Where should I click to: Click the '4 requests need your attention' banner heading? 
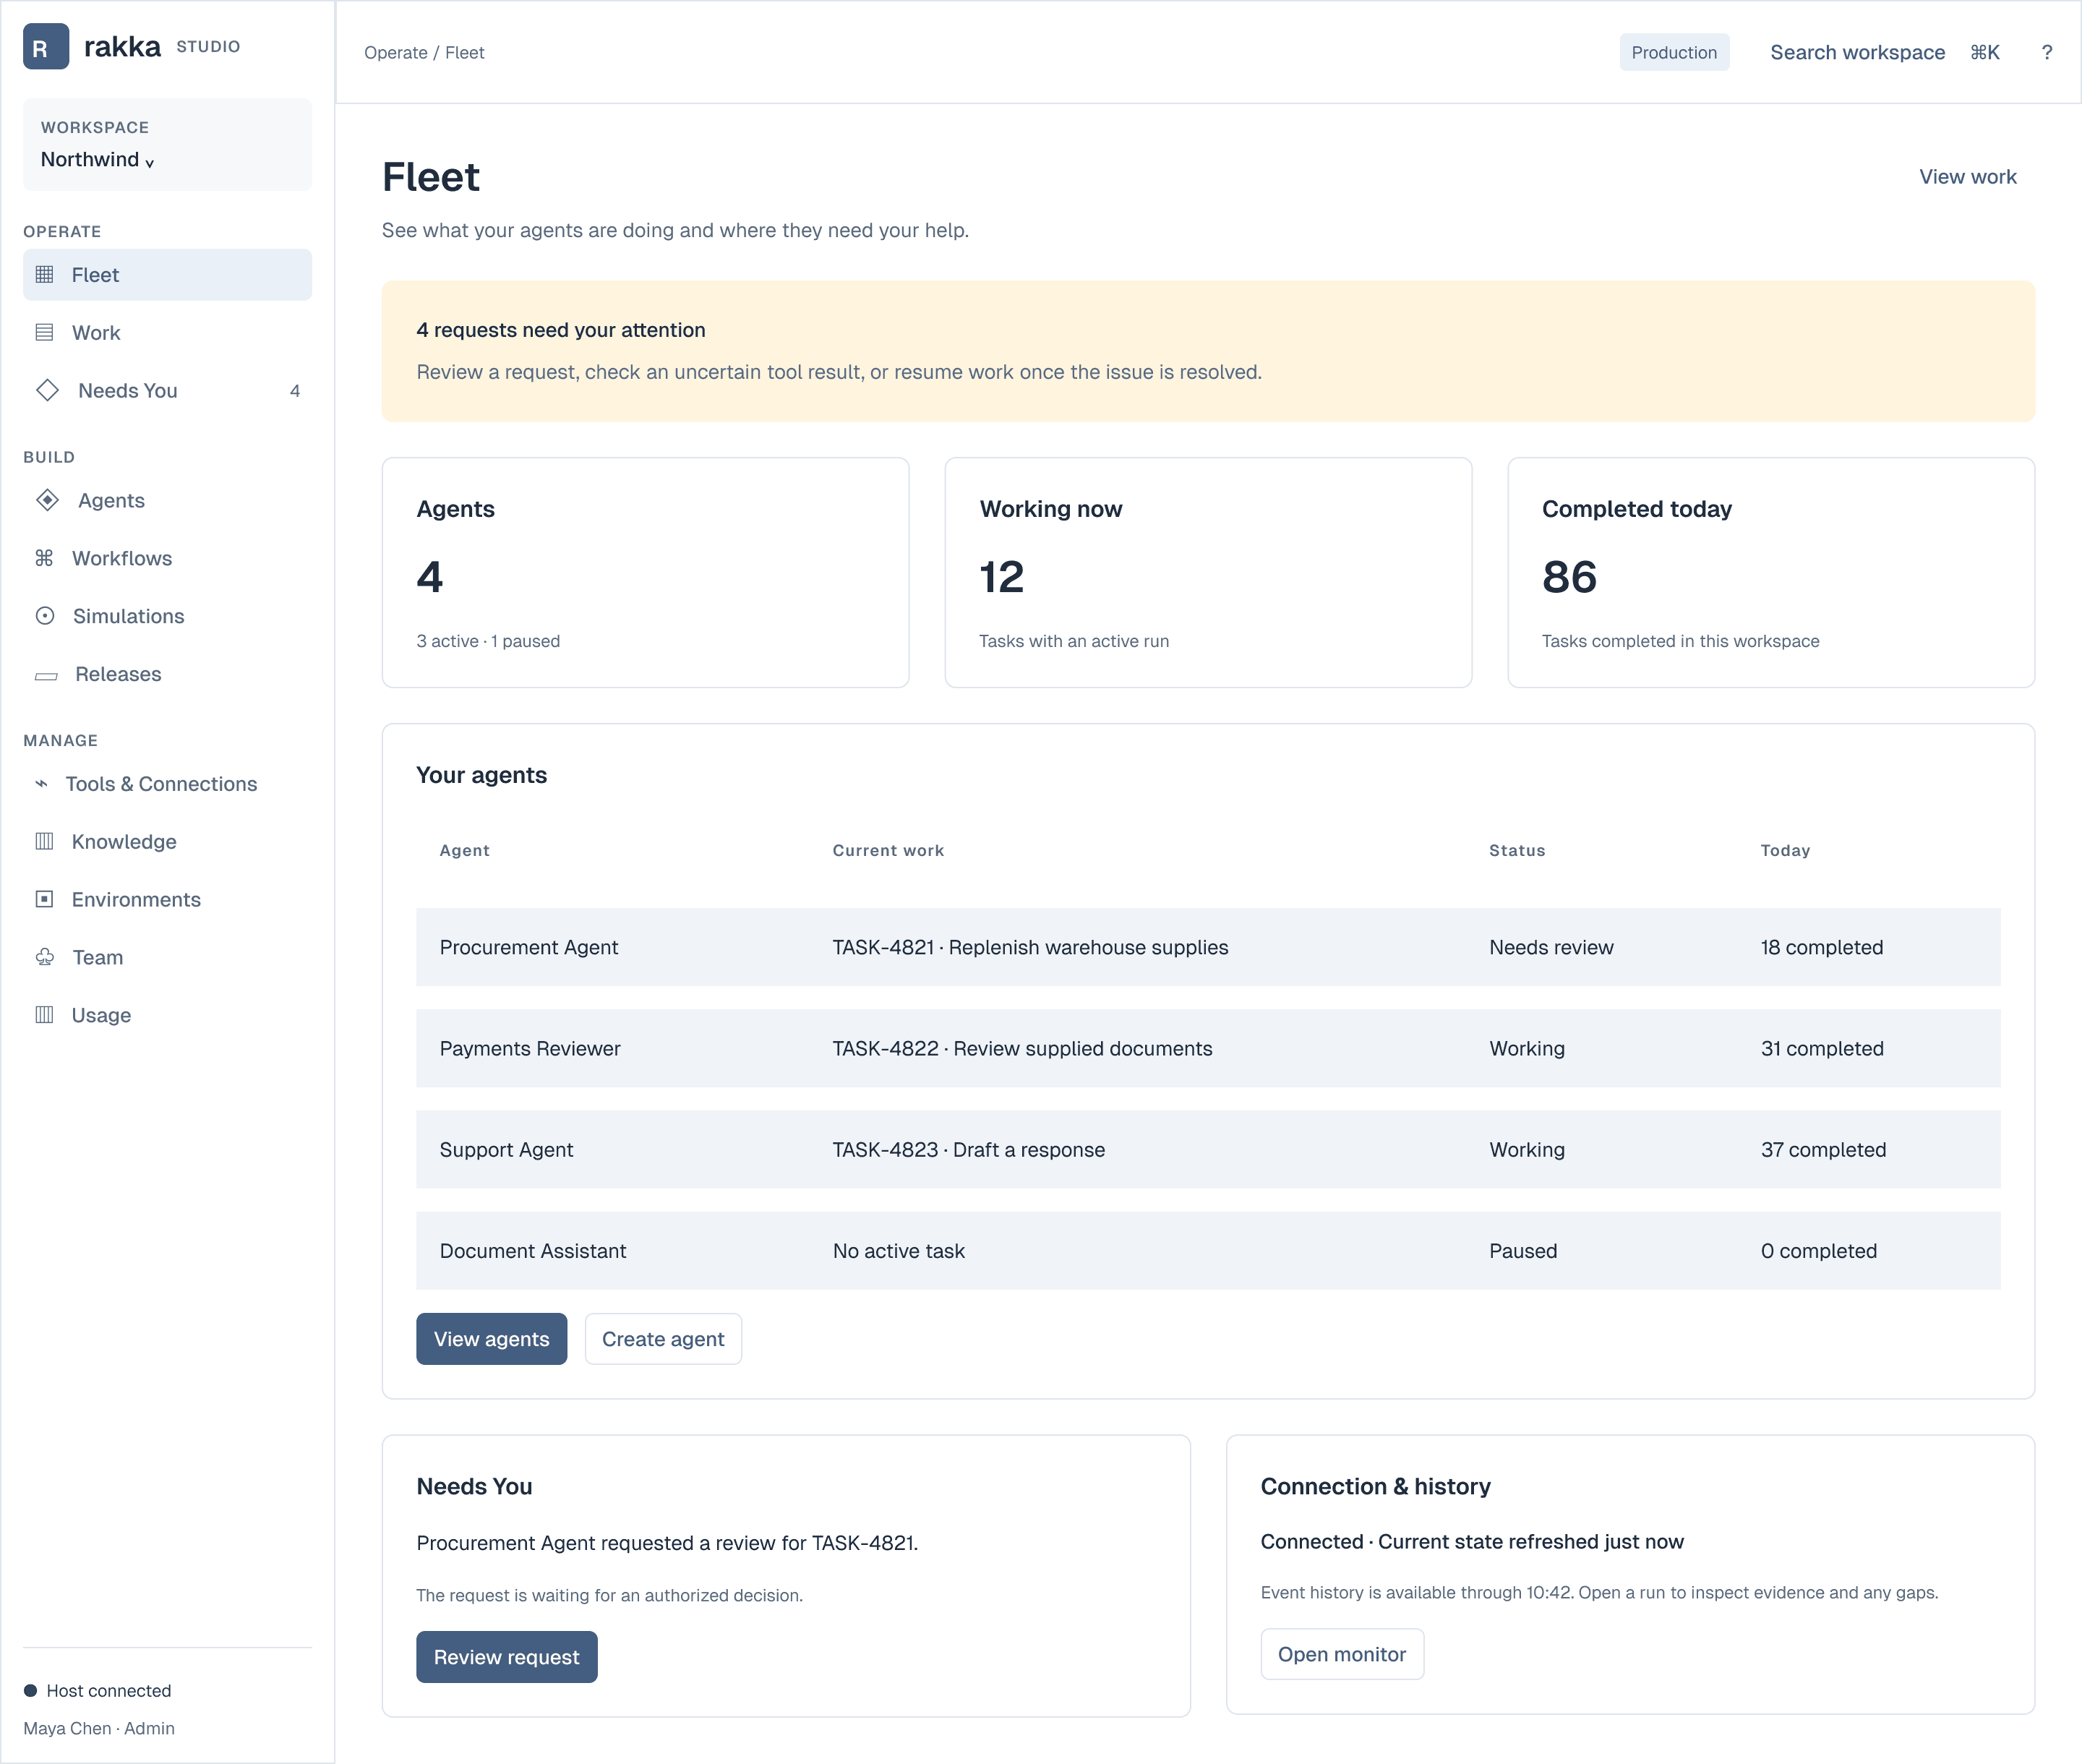561,330
